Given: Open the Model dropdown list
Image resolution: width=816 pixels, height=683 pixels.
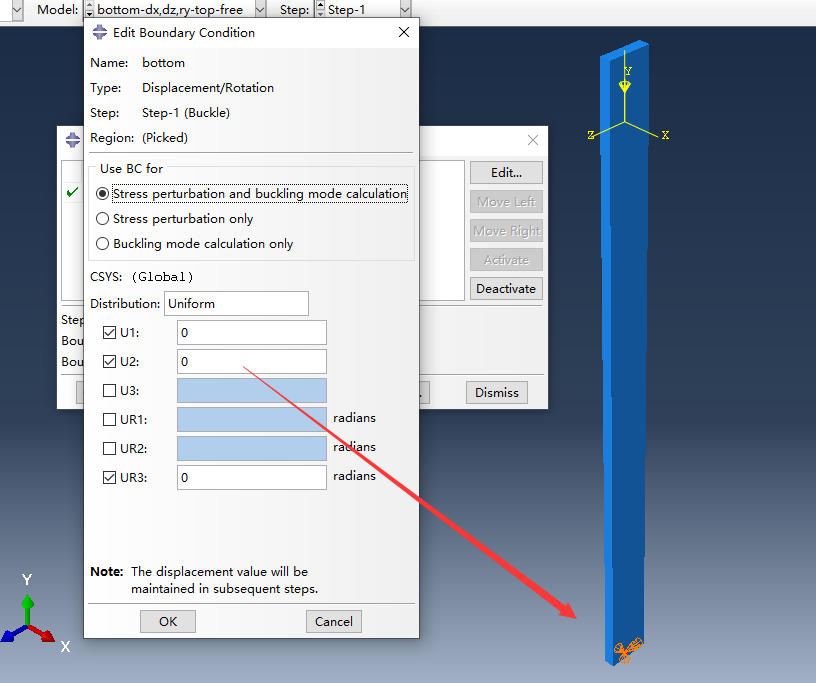Looking at the screenshot, I should 260,9.
